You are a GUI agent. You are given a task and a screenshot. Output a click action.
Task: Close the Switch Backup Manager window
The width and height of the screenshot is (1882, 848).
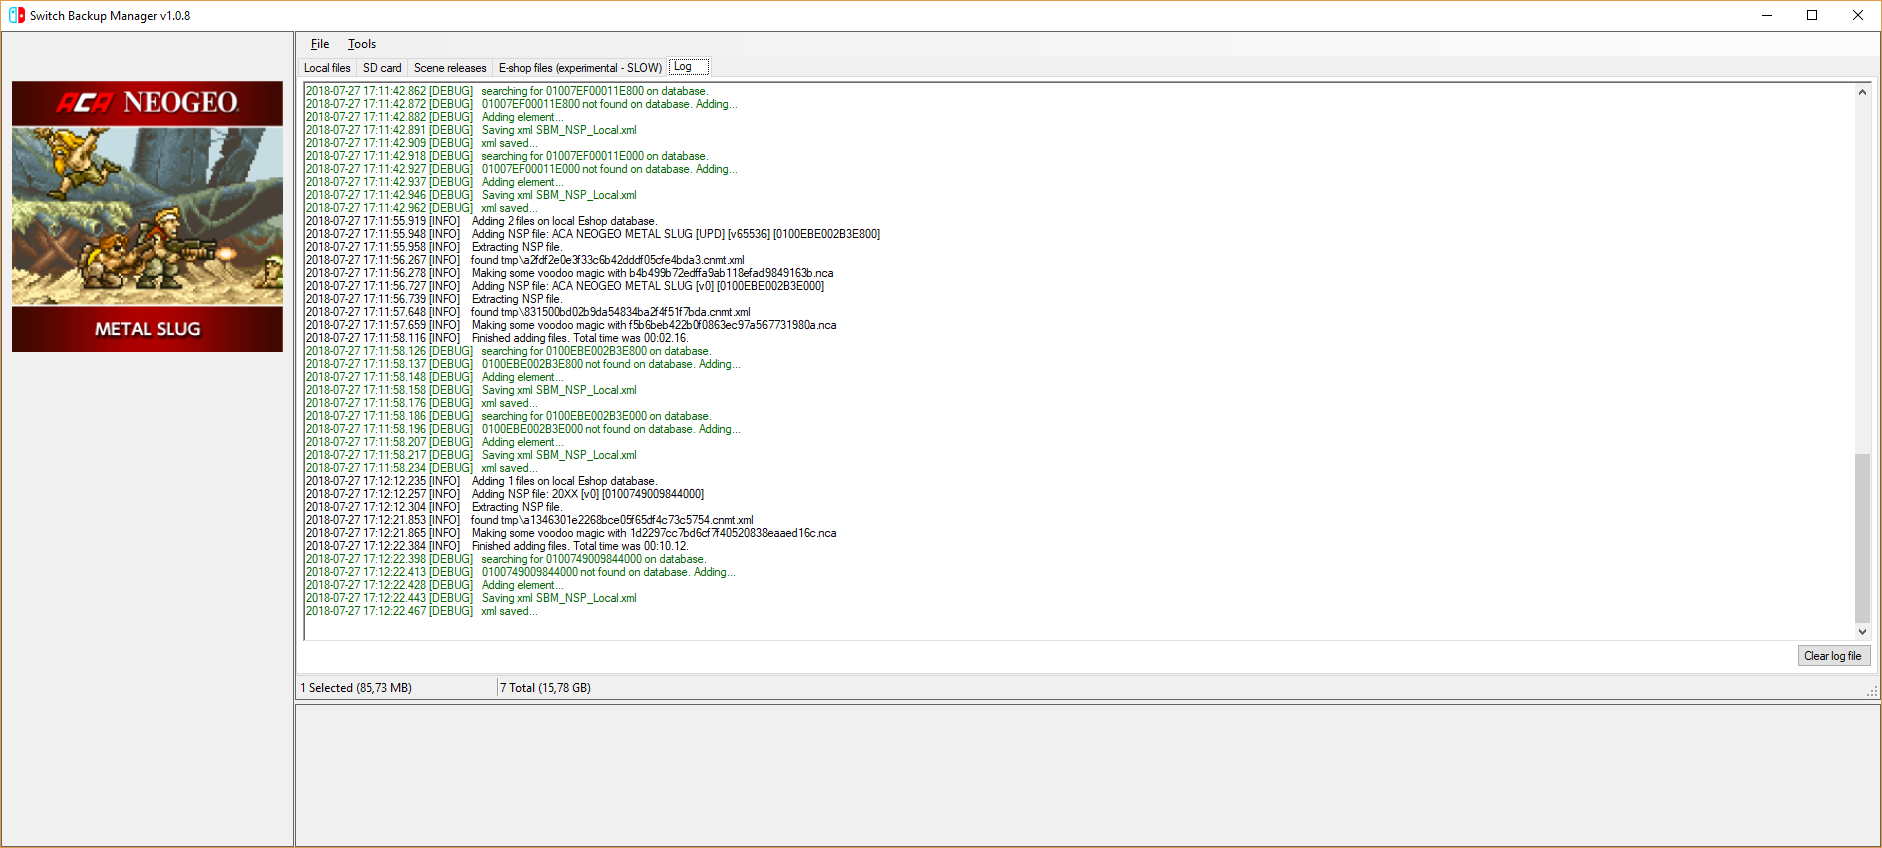[x=1858, y=15]
